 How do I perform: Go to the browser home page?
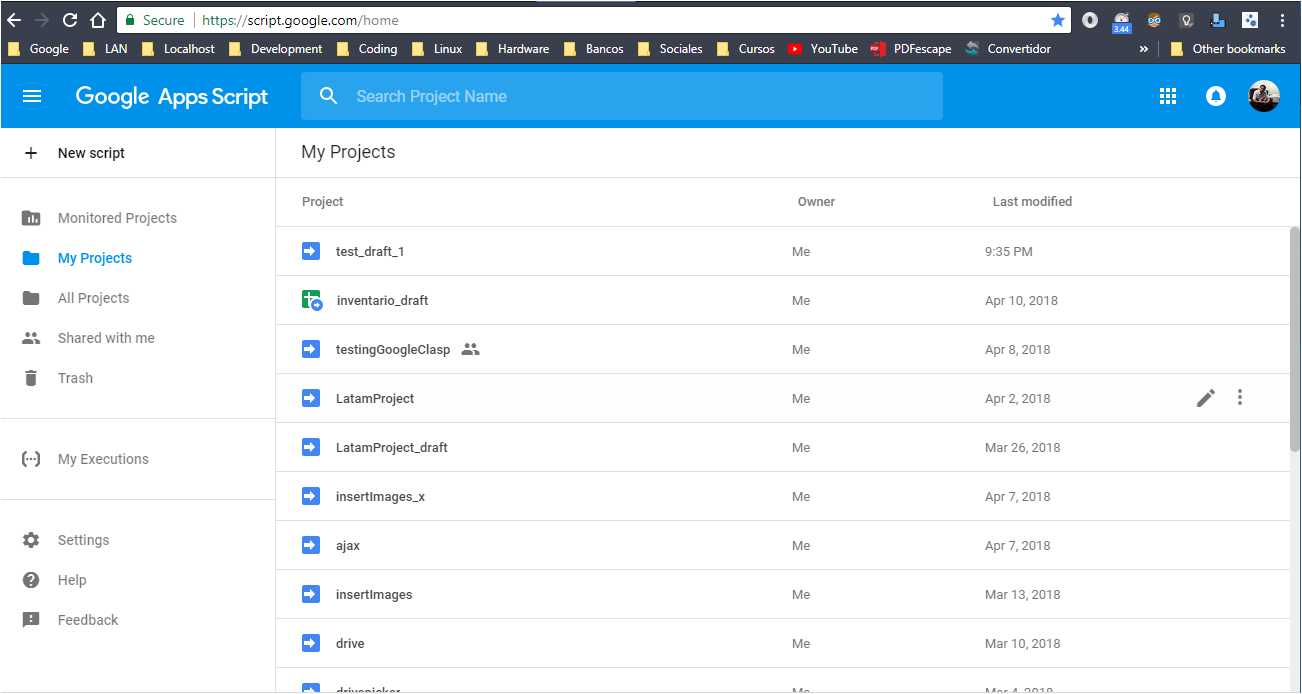pos(98,20)
